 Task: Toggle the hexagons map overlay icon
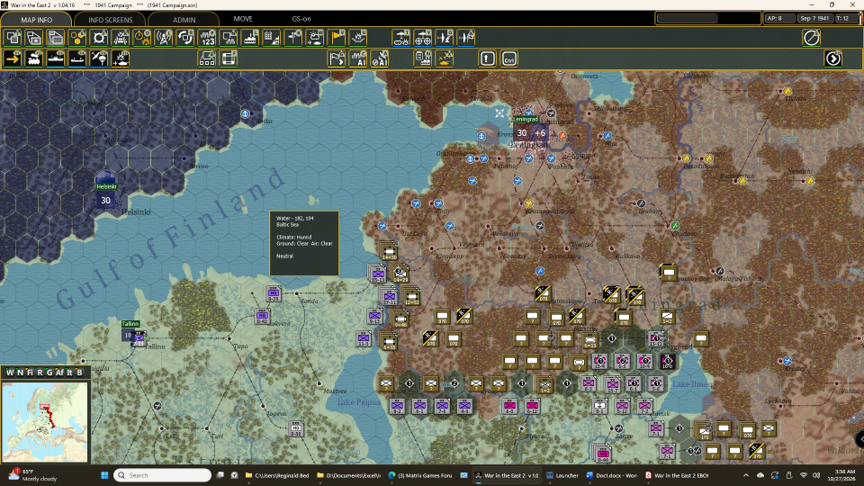coord(77,38)
